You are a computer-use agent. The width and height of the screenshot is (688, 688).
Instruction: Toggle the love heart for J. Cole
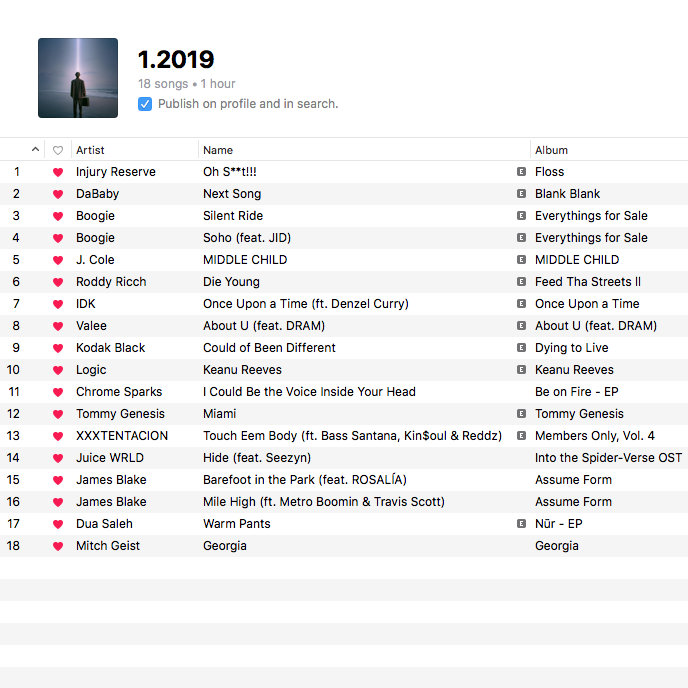pos(57,260)
